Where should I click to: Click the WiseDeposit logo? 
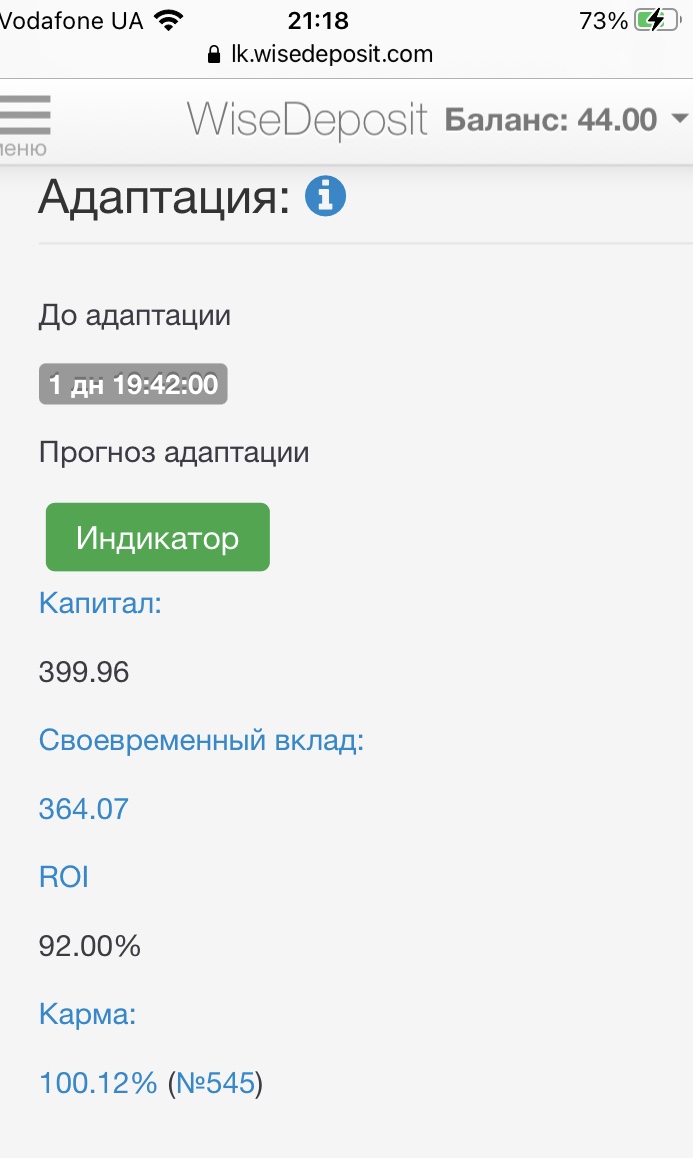(x=307, y=119)
